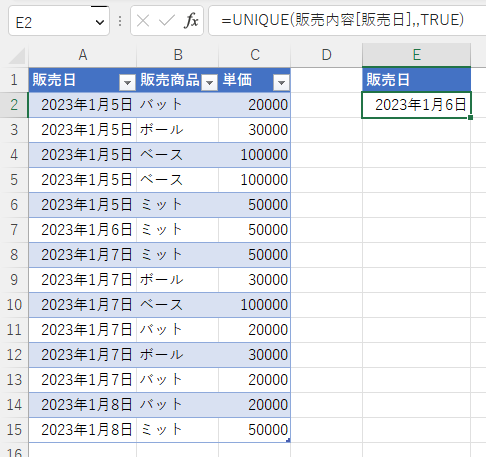This screenshot has width=486, height=457.
Task: Open the 販売日 filter dropdown
Action: [127, 82]
